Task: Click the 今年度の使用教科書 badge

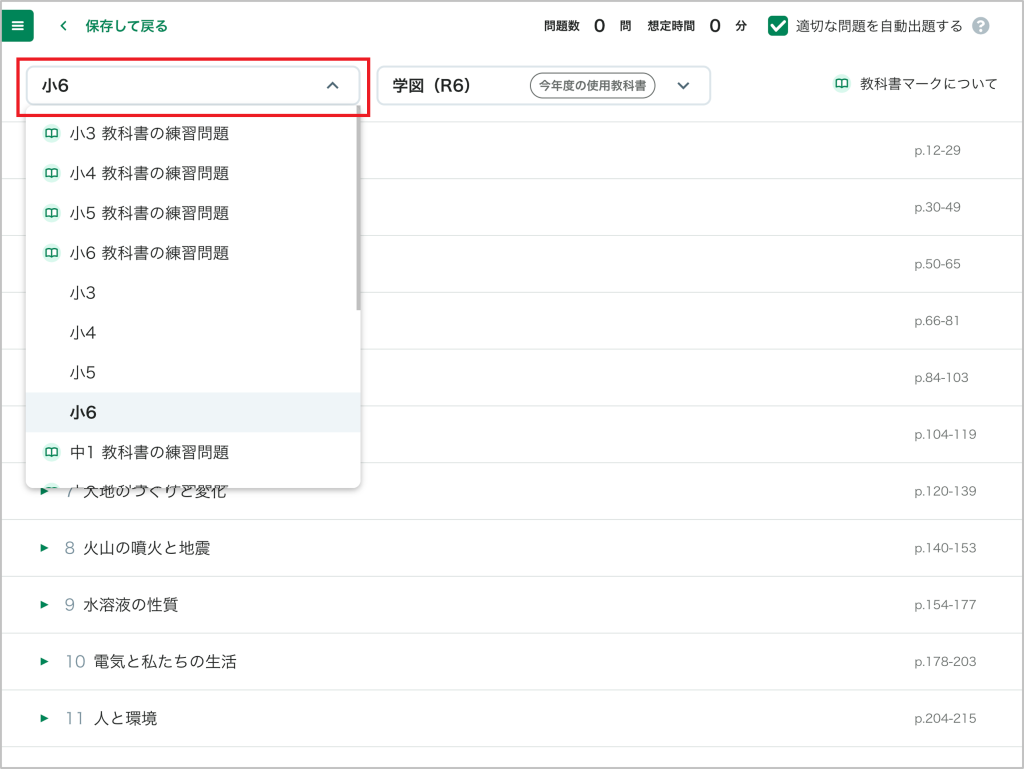Action: (x=592, y=86)
